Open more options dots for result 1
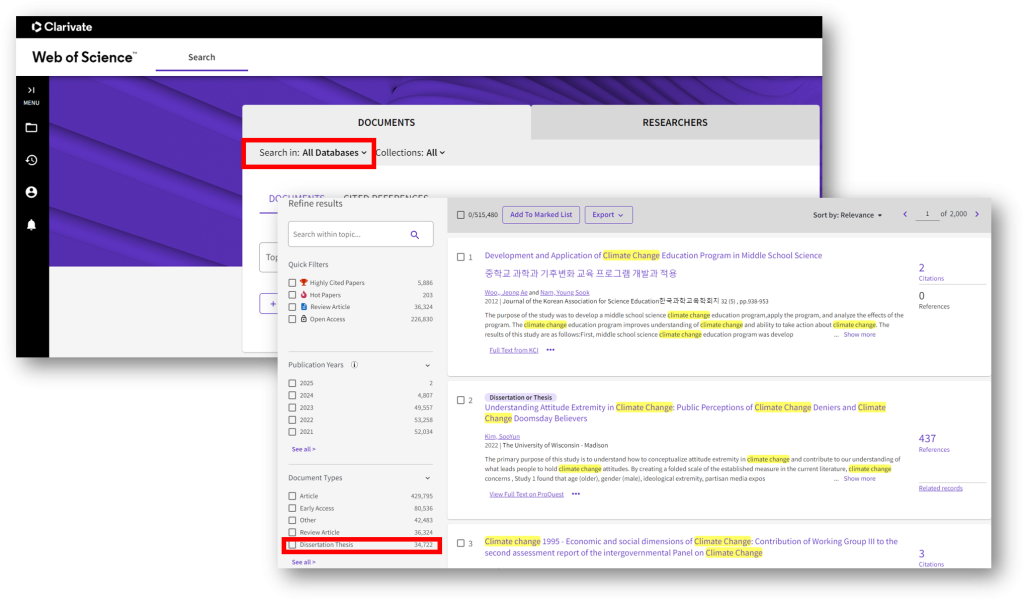 (551, 350)
